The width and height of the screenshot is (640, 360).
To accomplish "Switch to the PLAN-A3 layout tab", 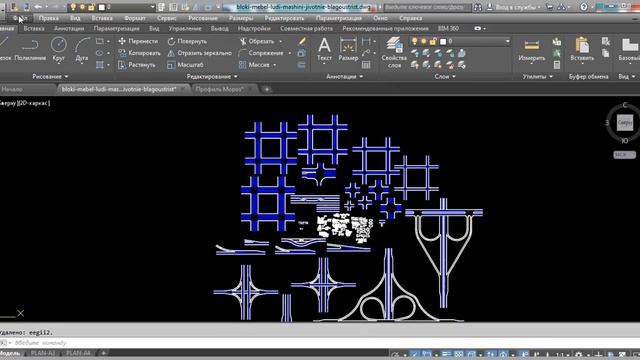I will tap(43, 353).
